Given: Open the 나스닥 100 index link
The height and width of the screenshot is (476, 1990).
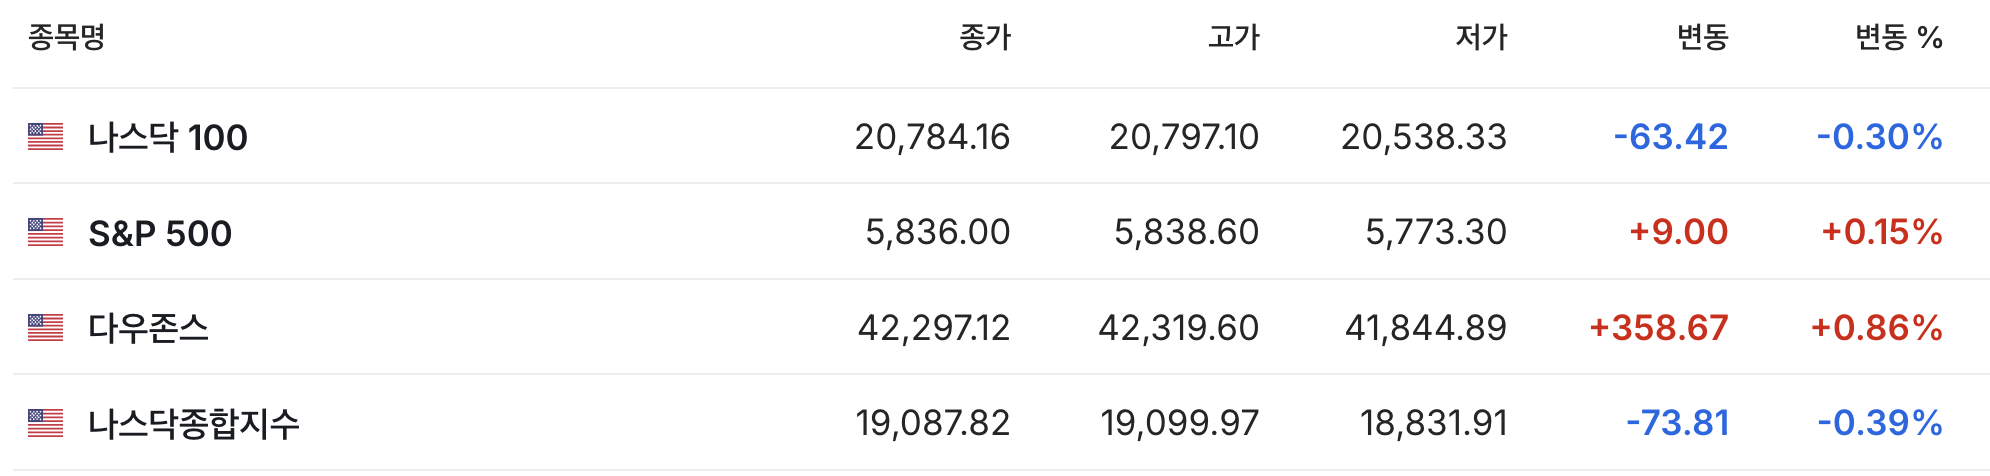Looking at the screenshot, I should coord(168,137).
